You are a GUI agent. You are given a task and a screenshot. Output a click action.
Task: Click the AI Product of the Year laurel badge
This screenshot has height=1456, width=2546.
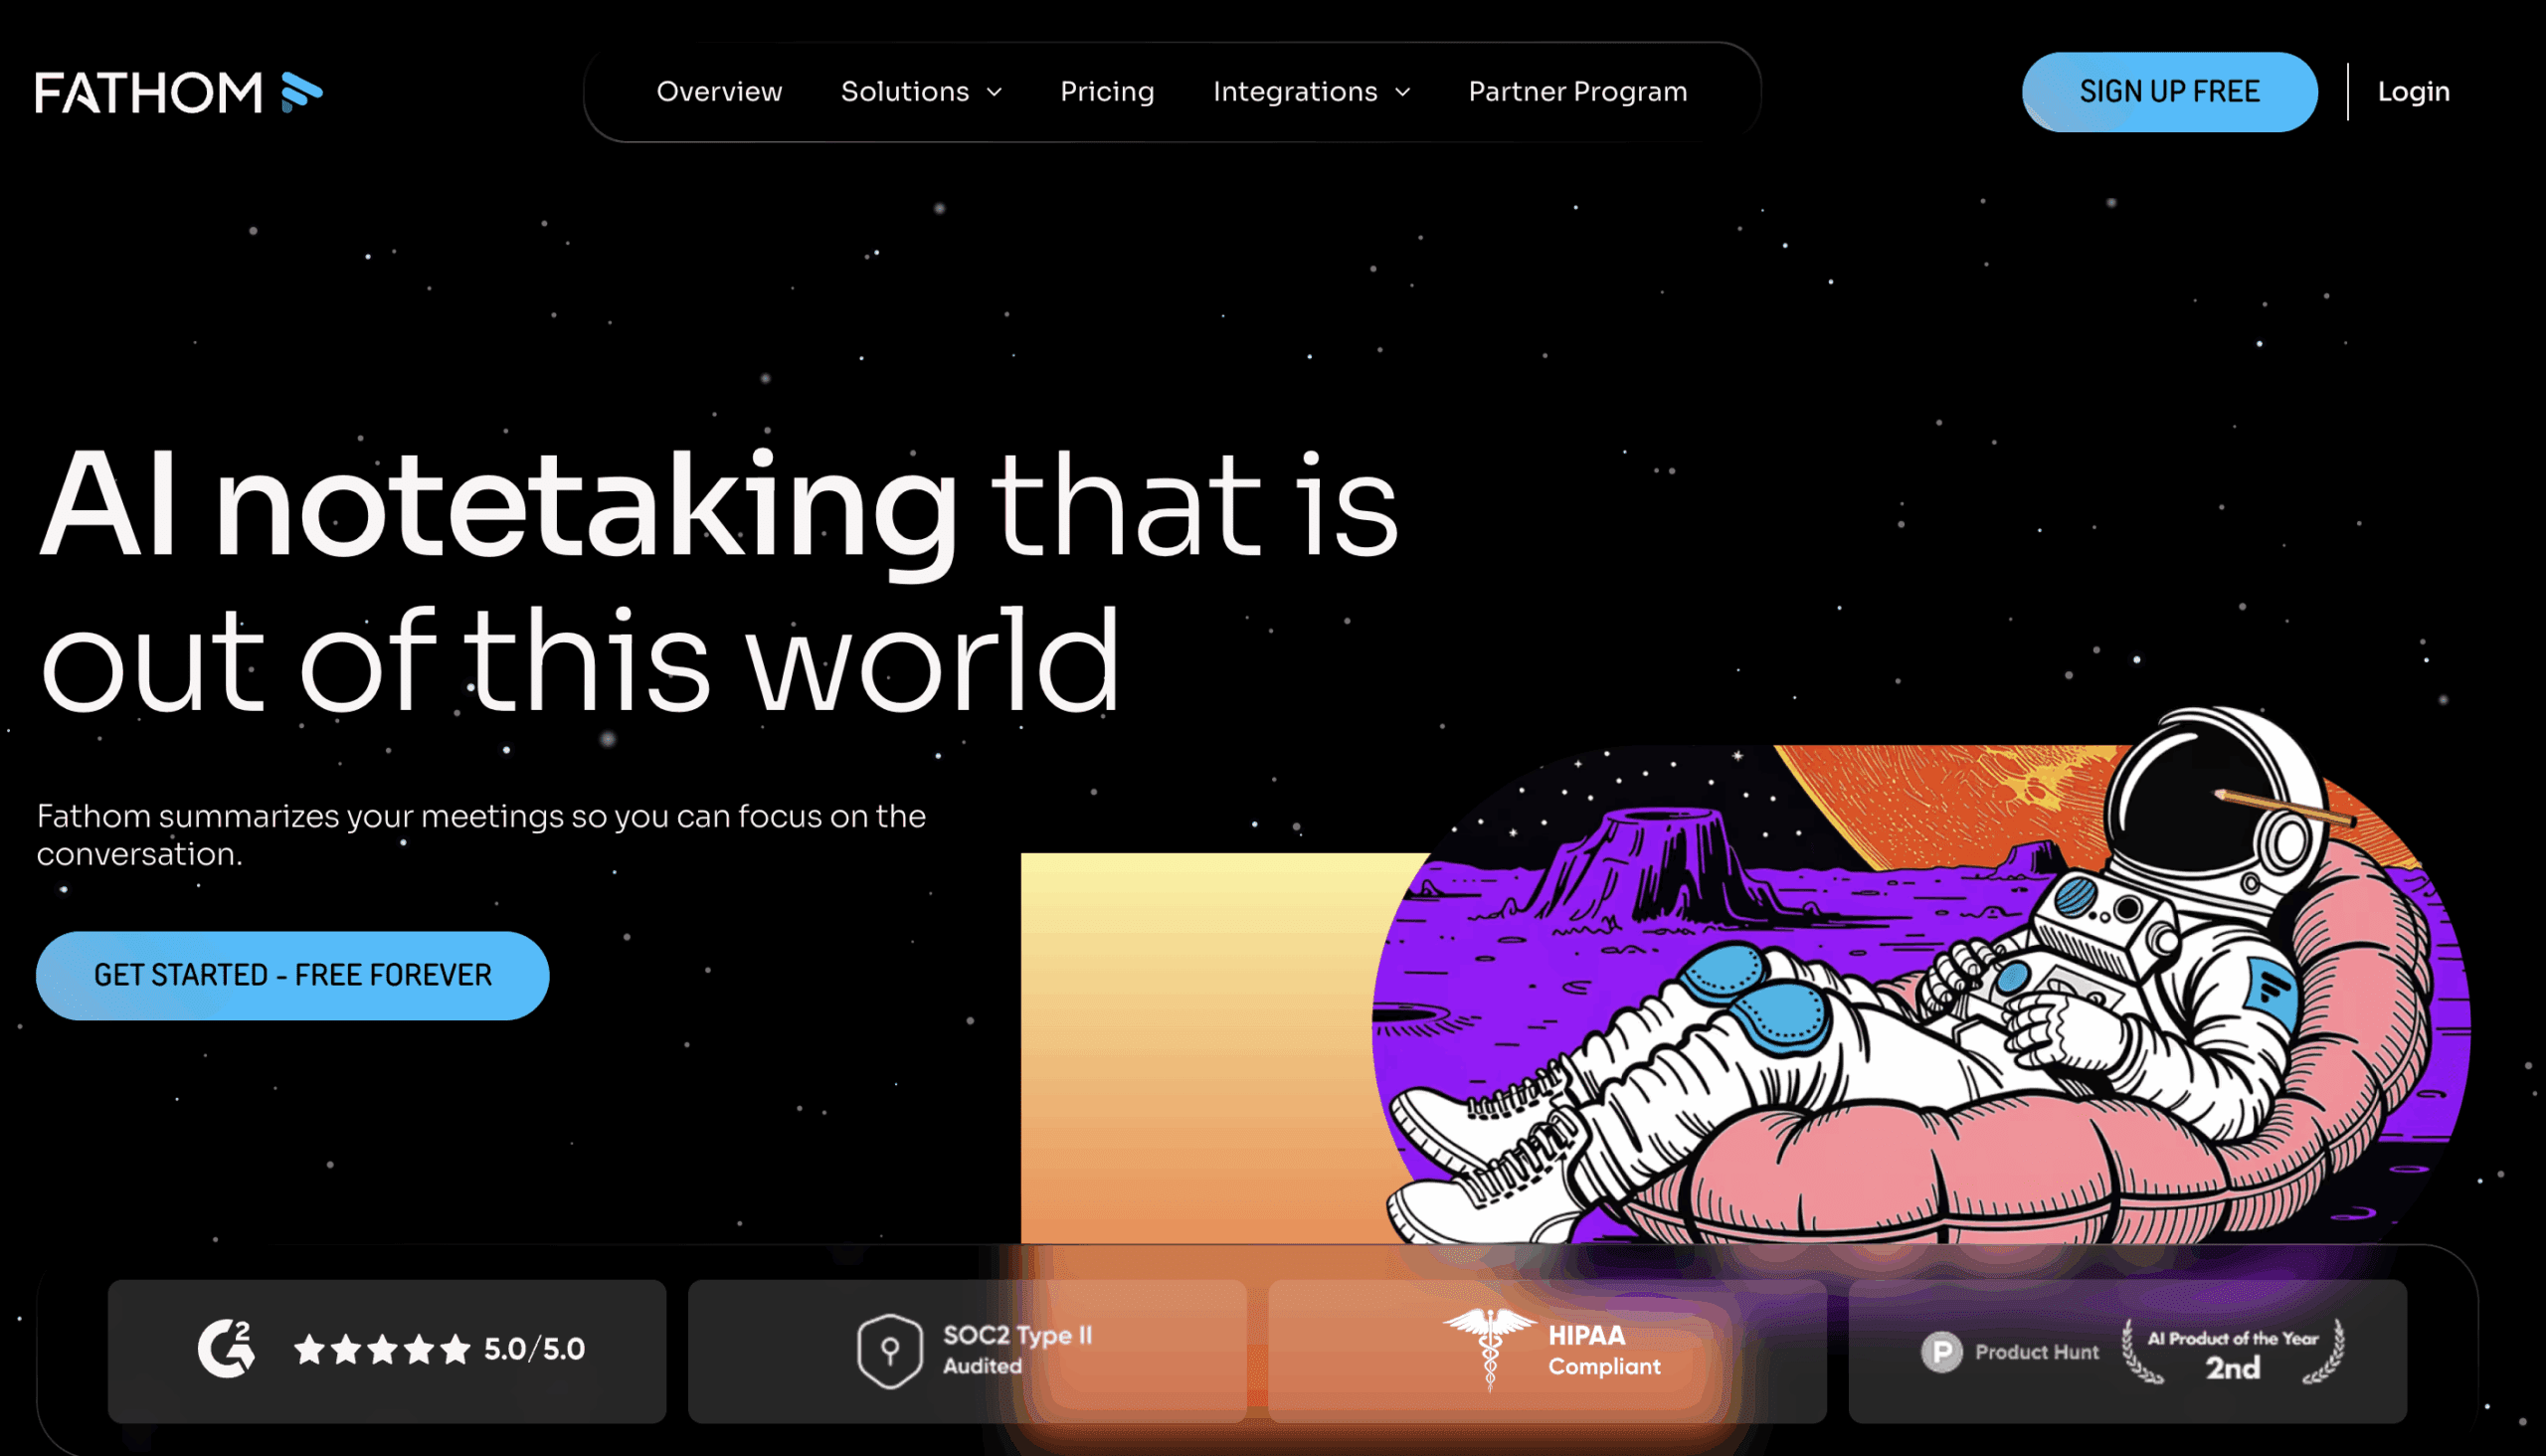coord(2232,1352)
